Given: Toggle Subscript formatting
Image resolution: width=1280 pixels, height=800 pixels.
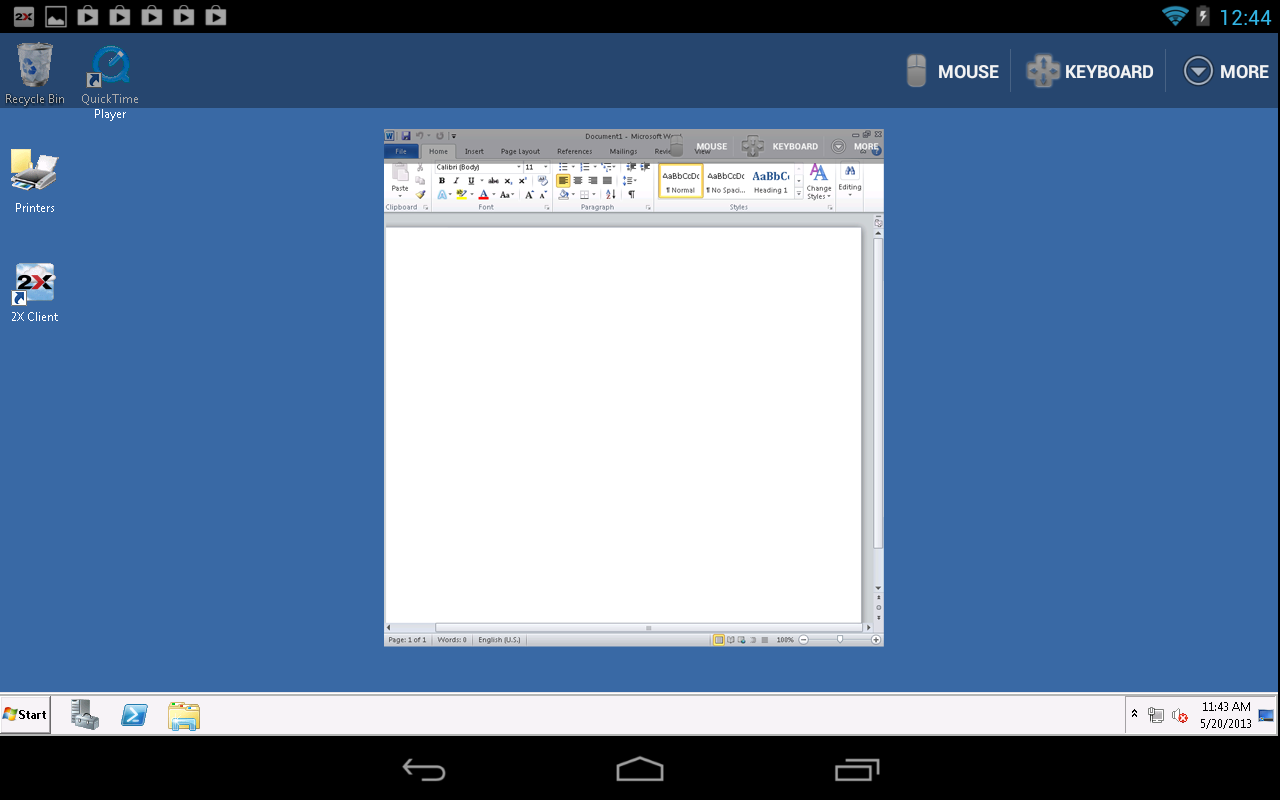Looking at the screenshot, I should click(508, 181).
